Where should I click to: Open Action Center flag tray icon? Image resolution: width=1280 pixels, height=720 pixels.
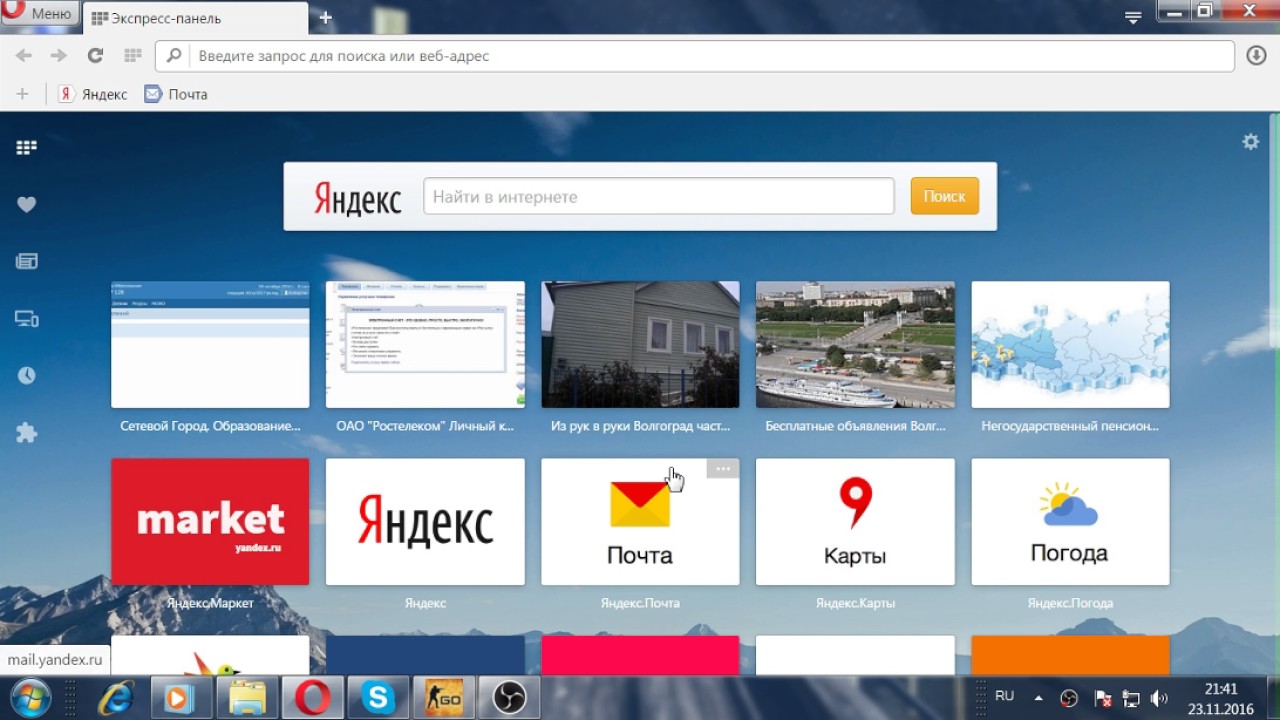(x=1102, y=698)
